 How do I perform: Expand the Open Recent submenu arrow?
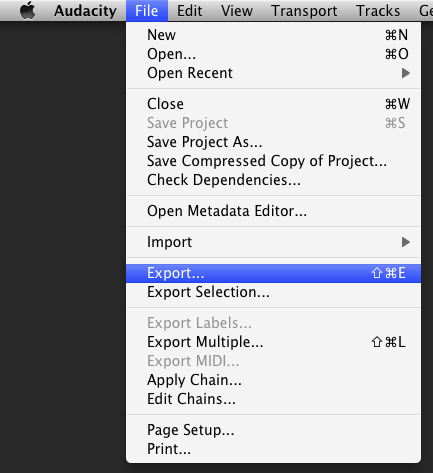[405, 73]
